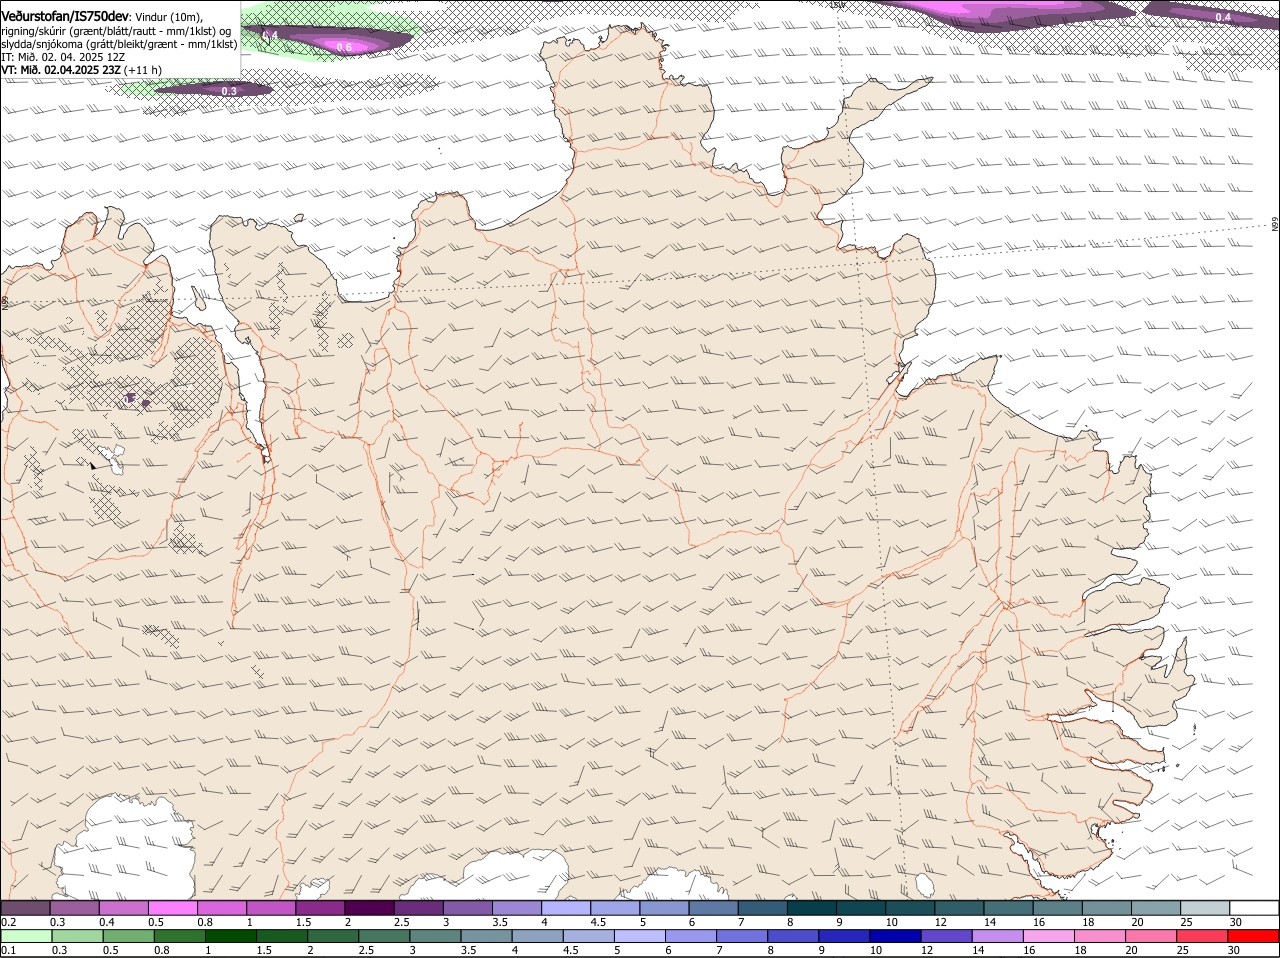Click the '20' label under the snow scale
This screenshot has height=958, width=1280.
(x=1138, y=921)
